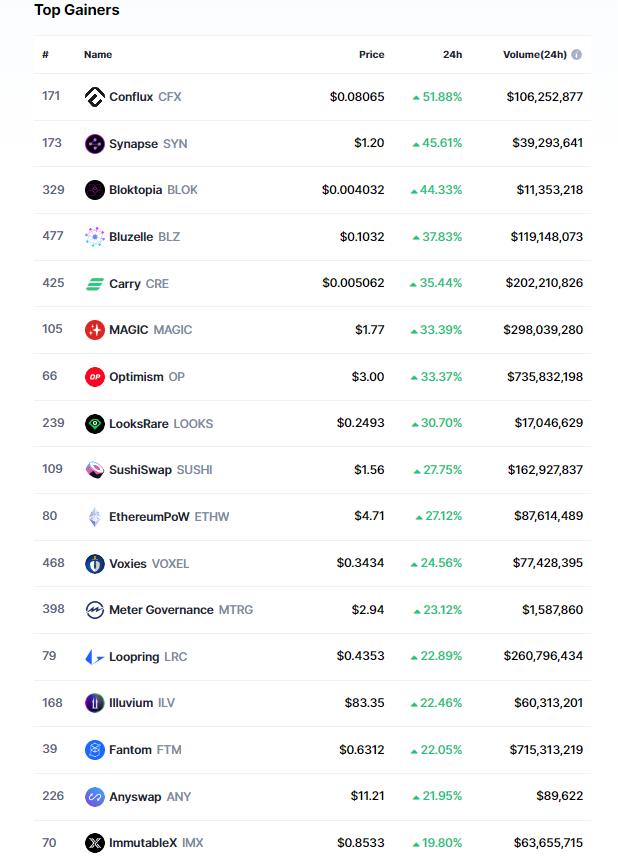Sort table by the Price column header
Screen dimensions: 618x863
pos(371,55)
